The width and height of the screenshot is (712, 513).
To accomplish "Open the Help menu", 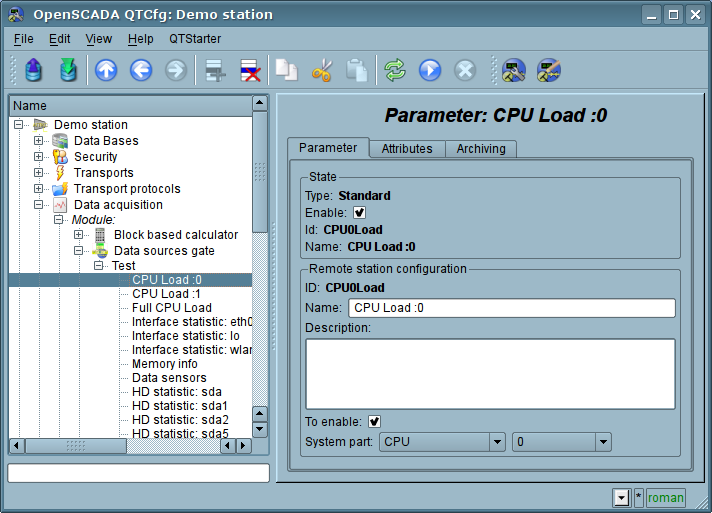I will [140, 39].
